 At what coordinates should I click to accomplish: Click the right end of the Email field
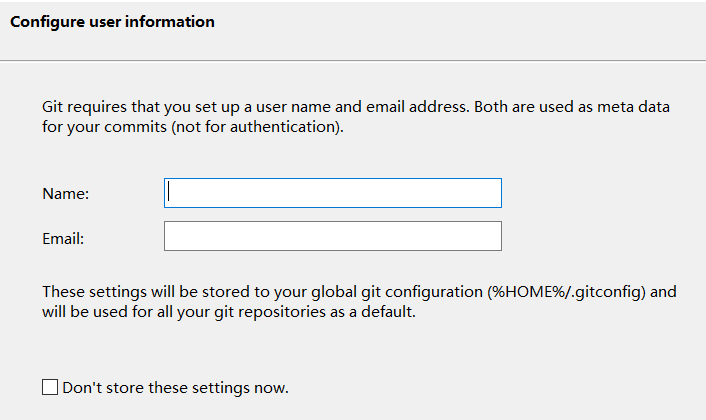point(490,236)
